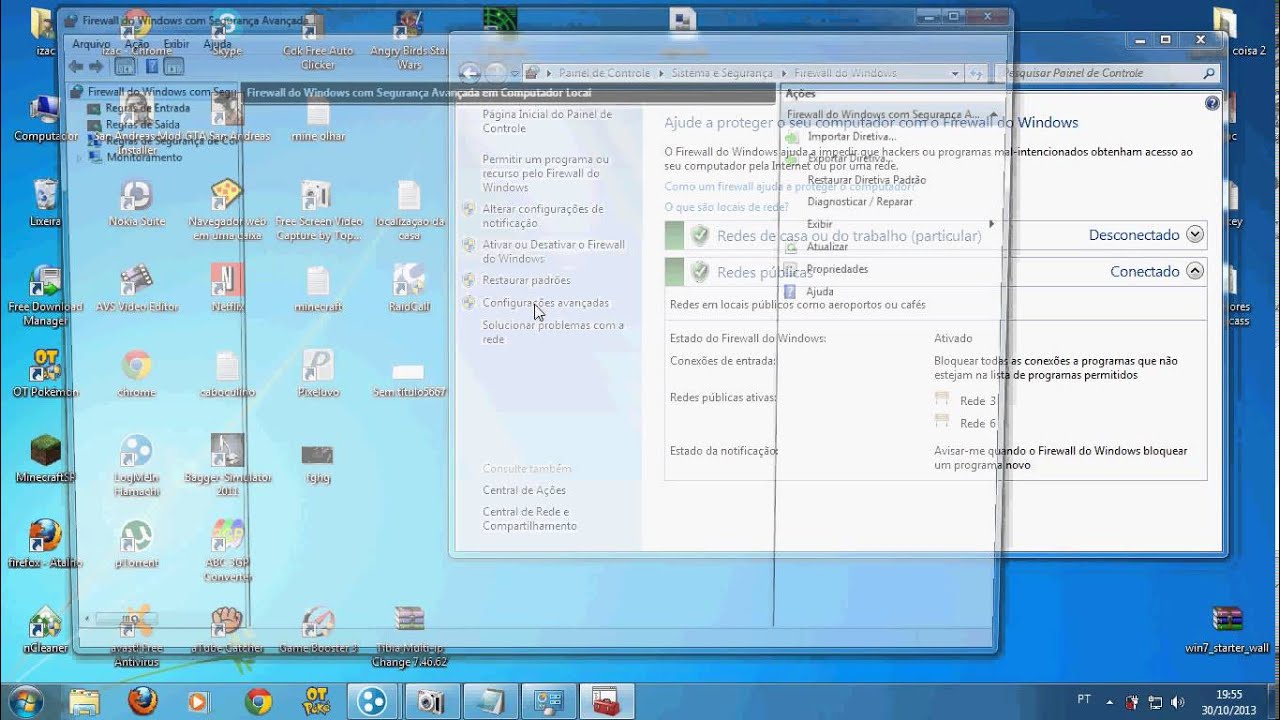1280x720 pixels.
Task: Select the Pixelvo desktop icon
Action: point(318,373)
